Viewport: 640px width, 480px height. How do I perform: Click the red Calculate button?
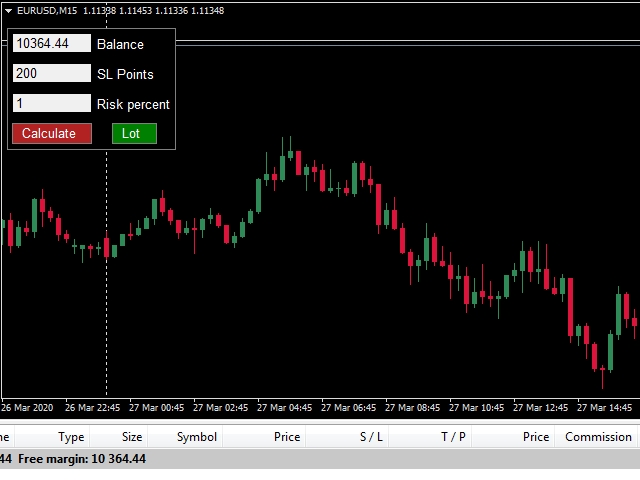click(x=52, y=133)
